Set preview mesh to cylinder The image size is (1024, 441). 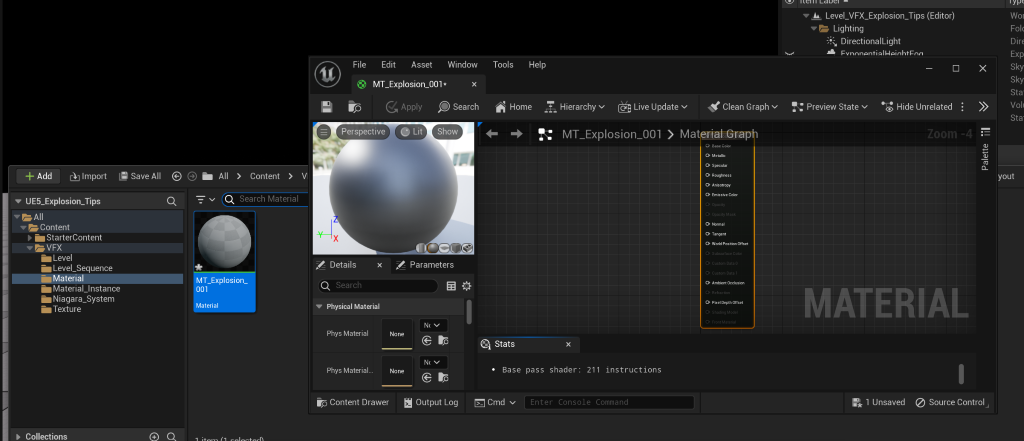point(421,248)
